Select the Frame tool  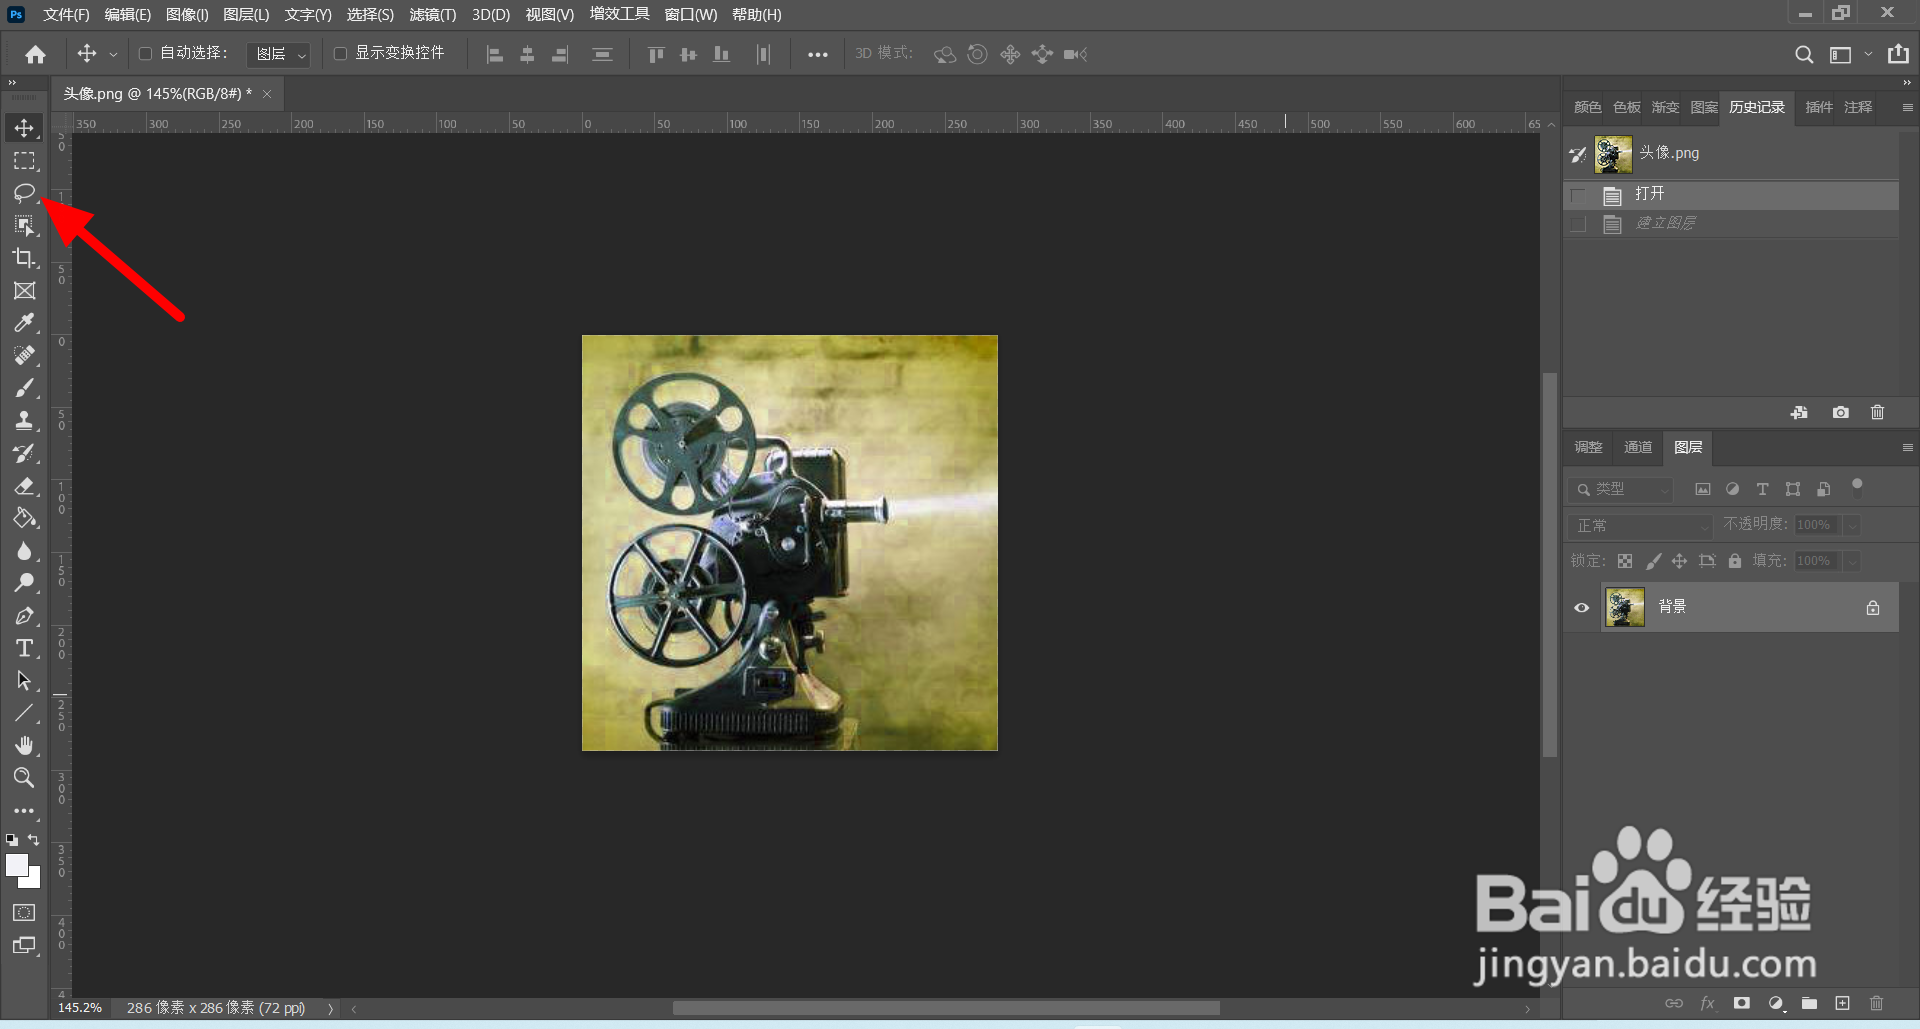(x=24, y=290)
